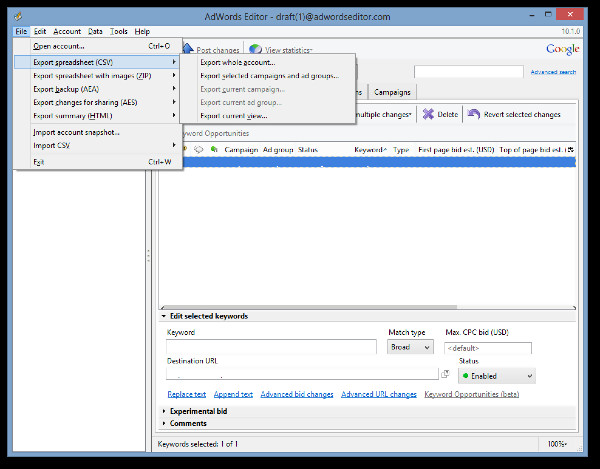600x469 pixels.
Task: Click the Destination URL field
Action: 302,374
